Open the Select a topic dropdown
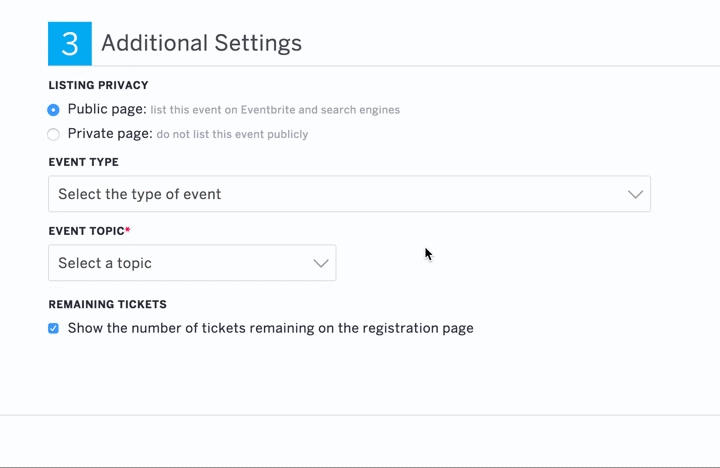The image size is (720, 468). 192,263
